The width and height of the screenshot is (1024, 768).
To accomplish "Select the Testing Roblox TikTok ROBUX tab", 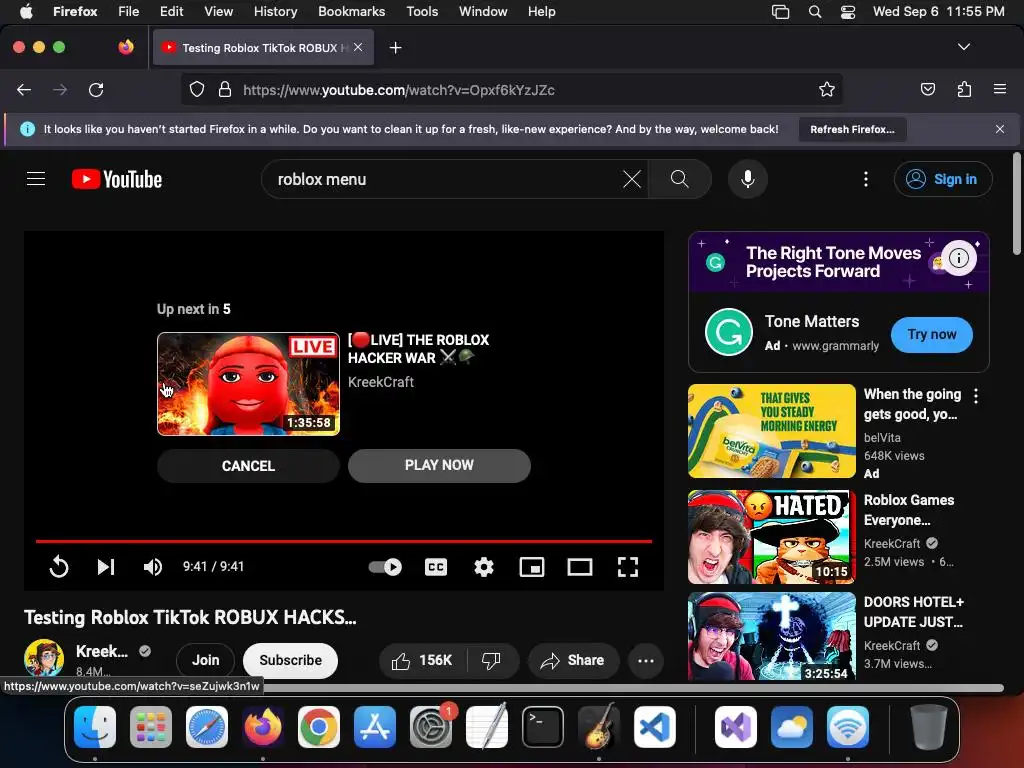I will tap(263, 48).
